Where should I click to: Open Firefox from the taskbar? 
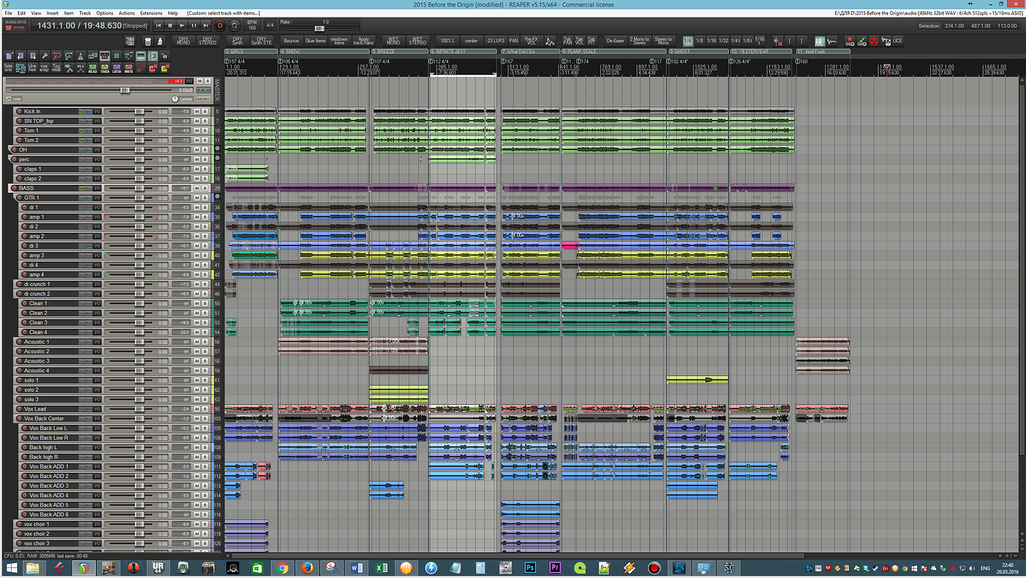pos(307,568)
